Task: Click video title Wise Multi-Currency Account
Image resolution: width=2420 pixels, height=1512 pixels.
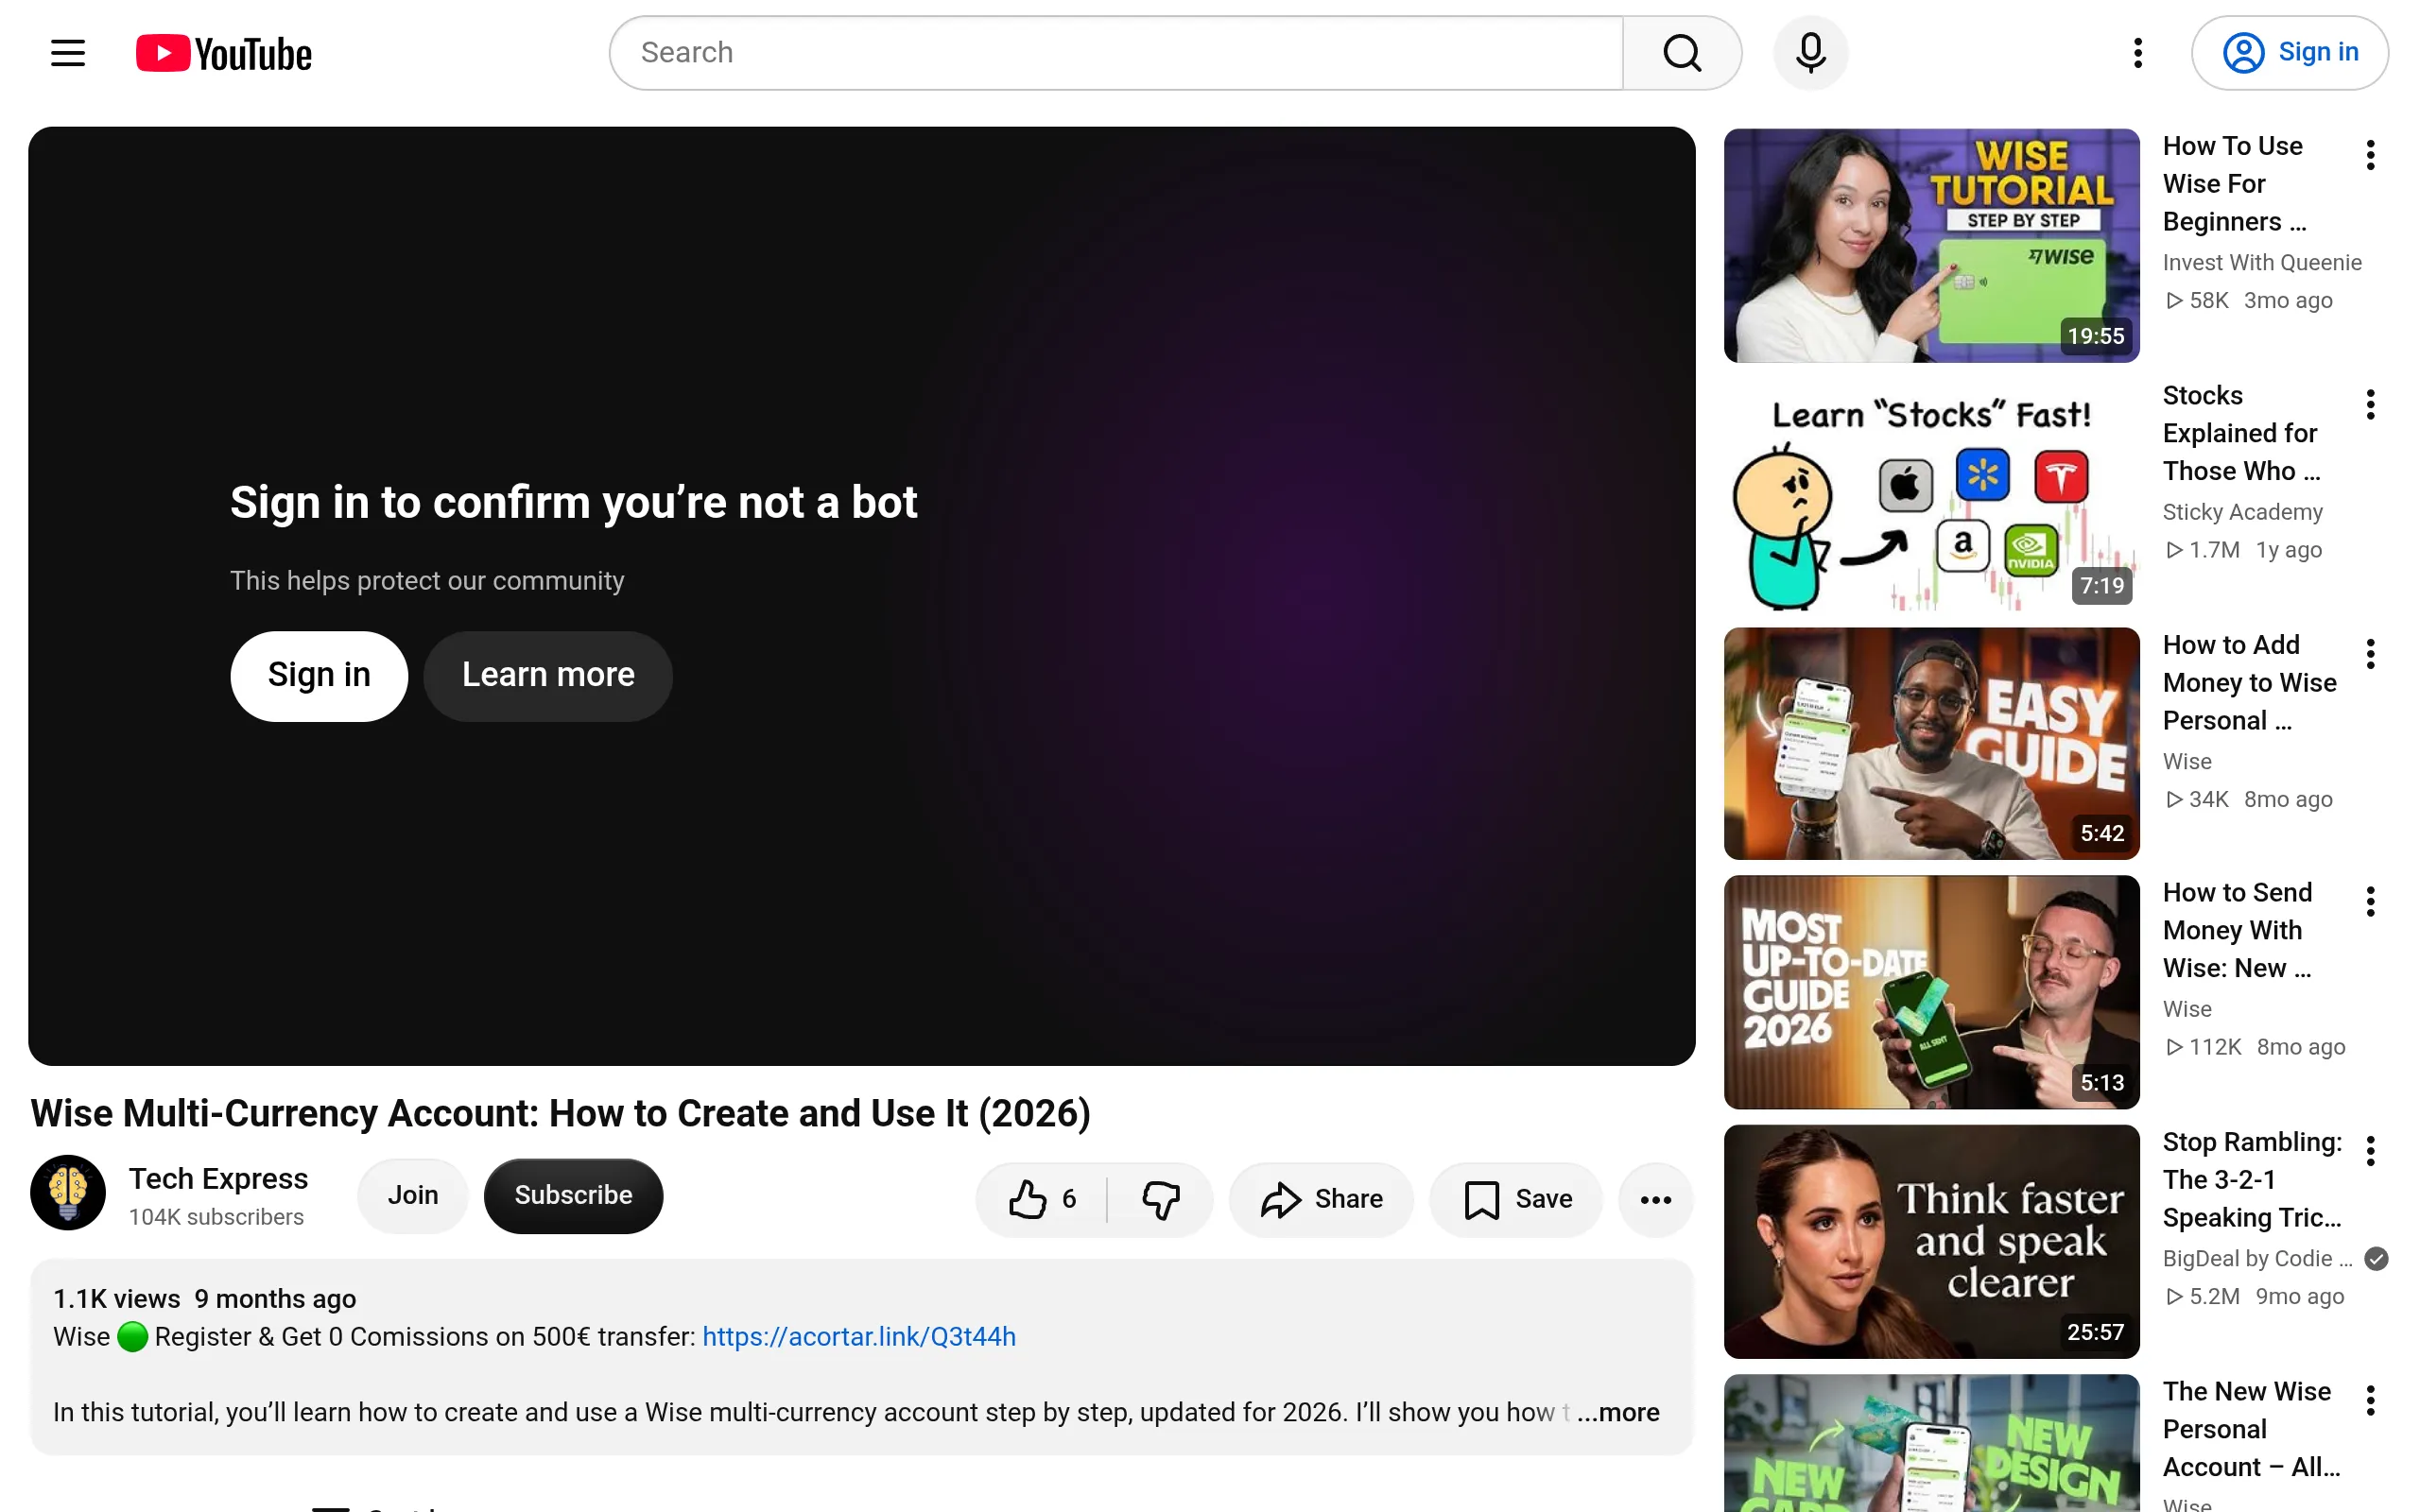Action: tap(560, 1114)
